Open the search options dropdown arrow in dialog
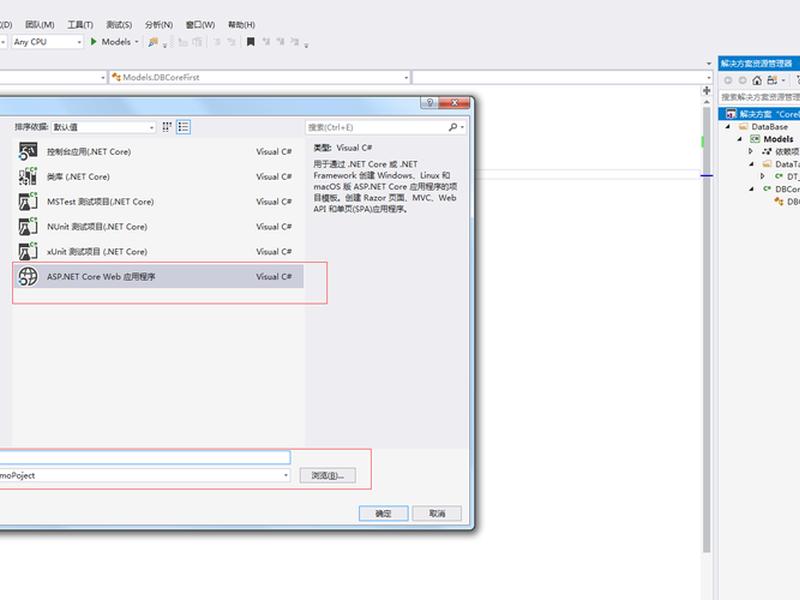 [462, 127]
